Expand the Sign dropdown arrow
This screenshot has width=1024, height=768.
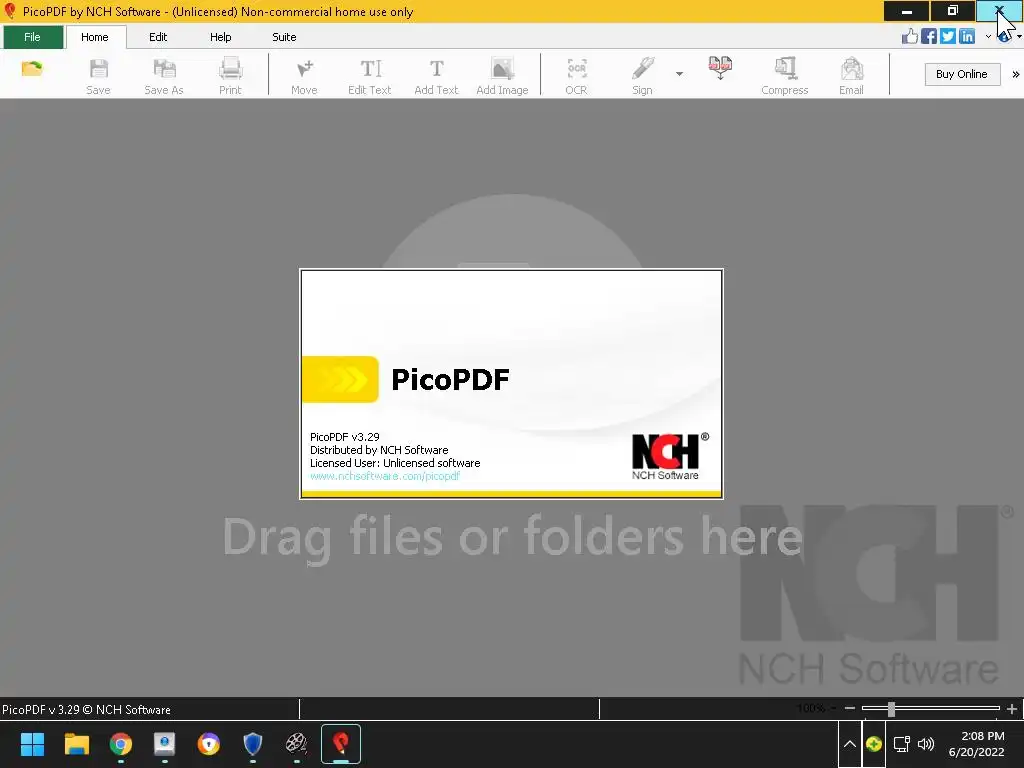(679, 74)
